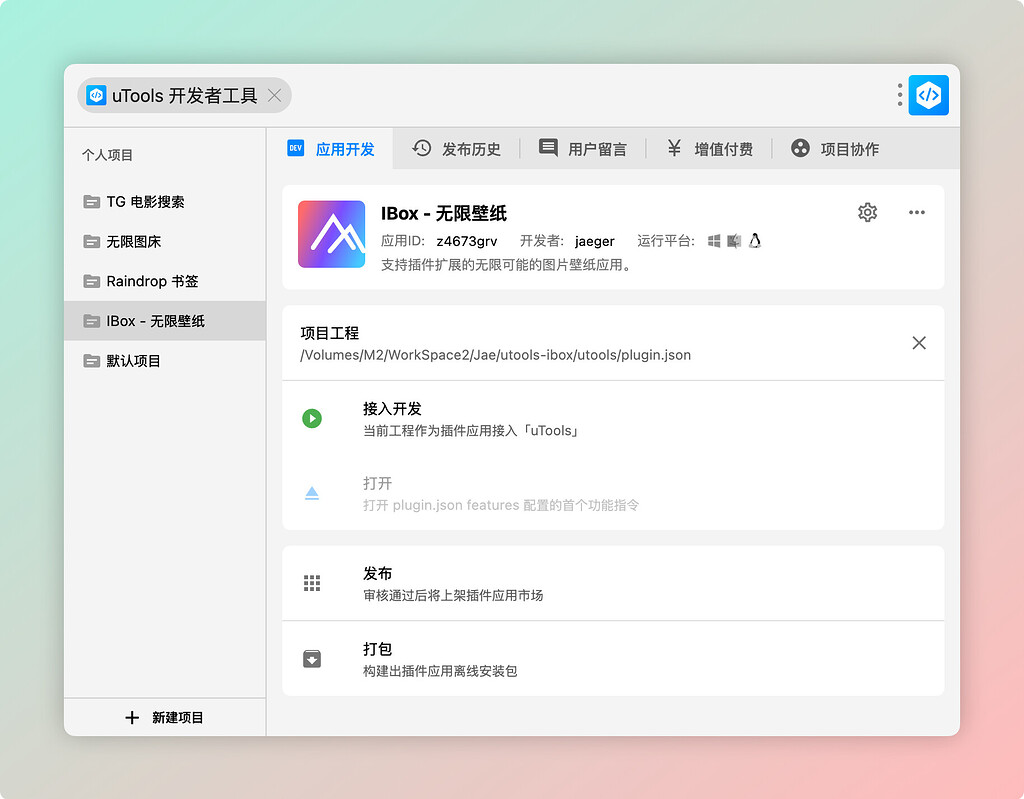Select 默认项目 in sidebar
This screenshot has height=799, width=1024.
tap(165, 361)
